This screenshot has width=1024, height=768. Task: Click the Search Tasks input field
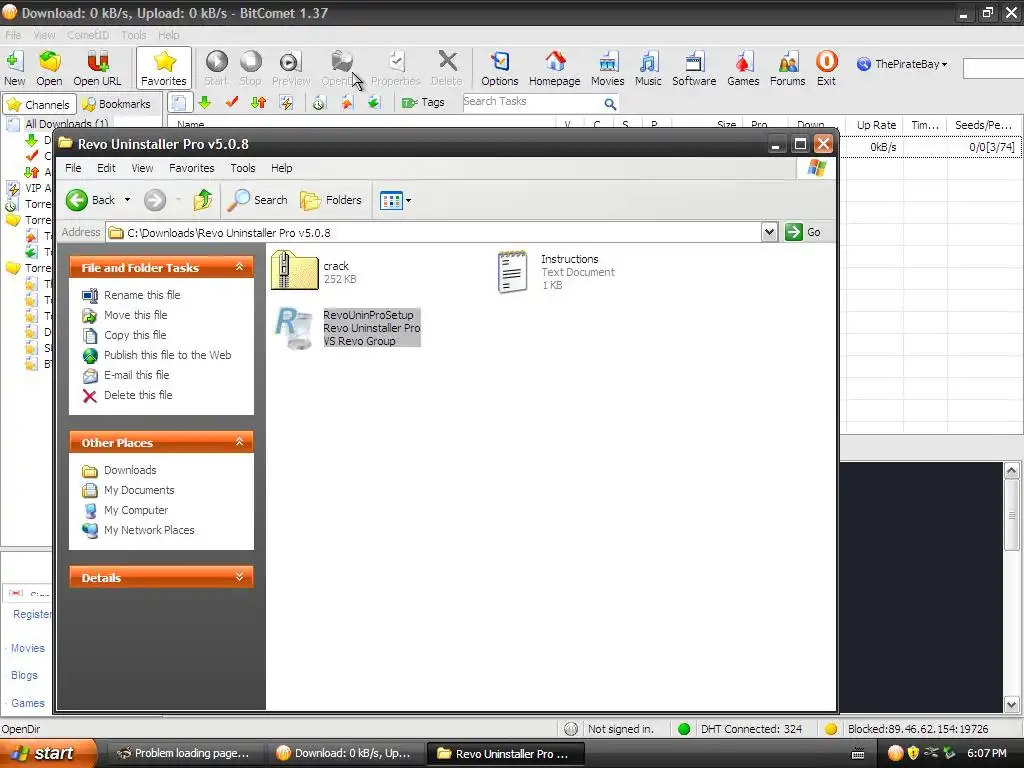[x=533, y=102]
